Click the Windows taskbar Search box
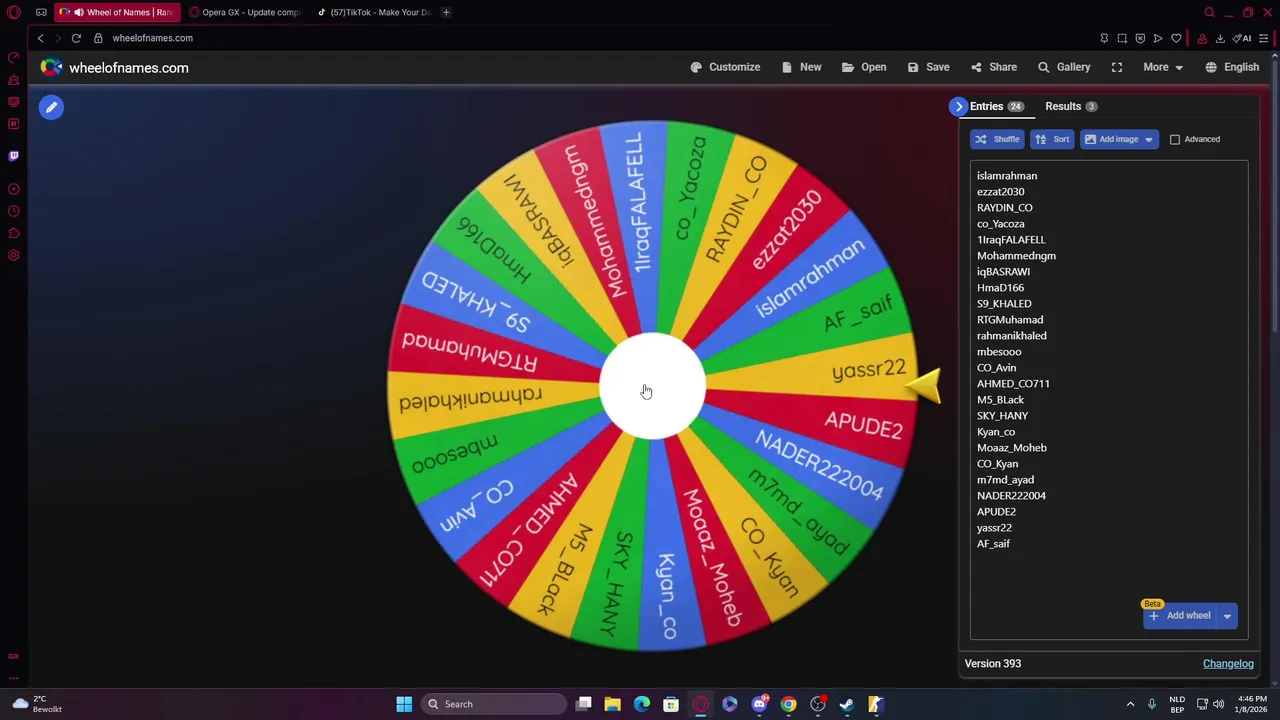 [x=494, y=704]
